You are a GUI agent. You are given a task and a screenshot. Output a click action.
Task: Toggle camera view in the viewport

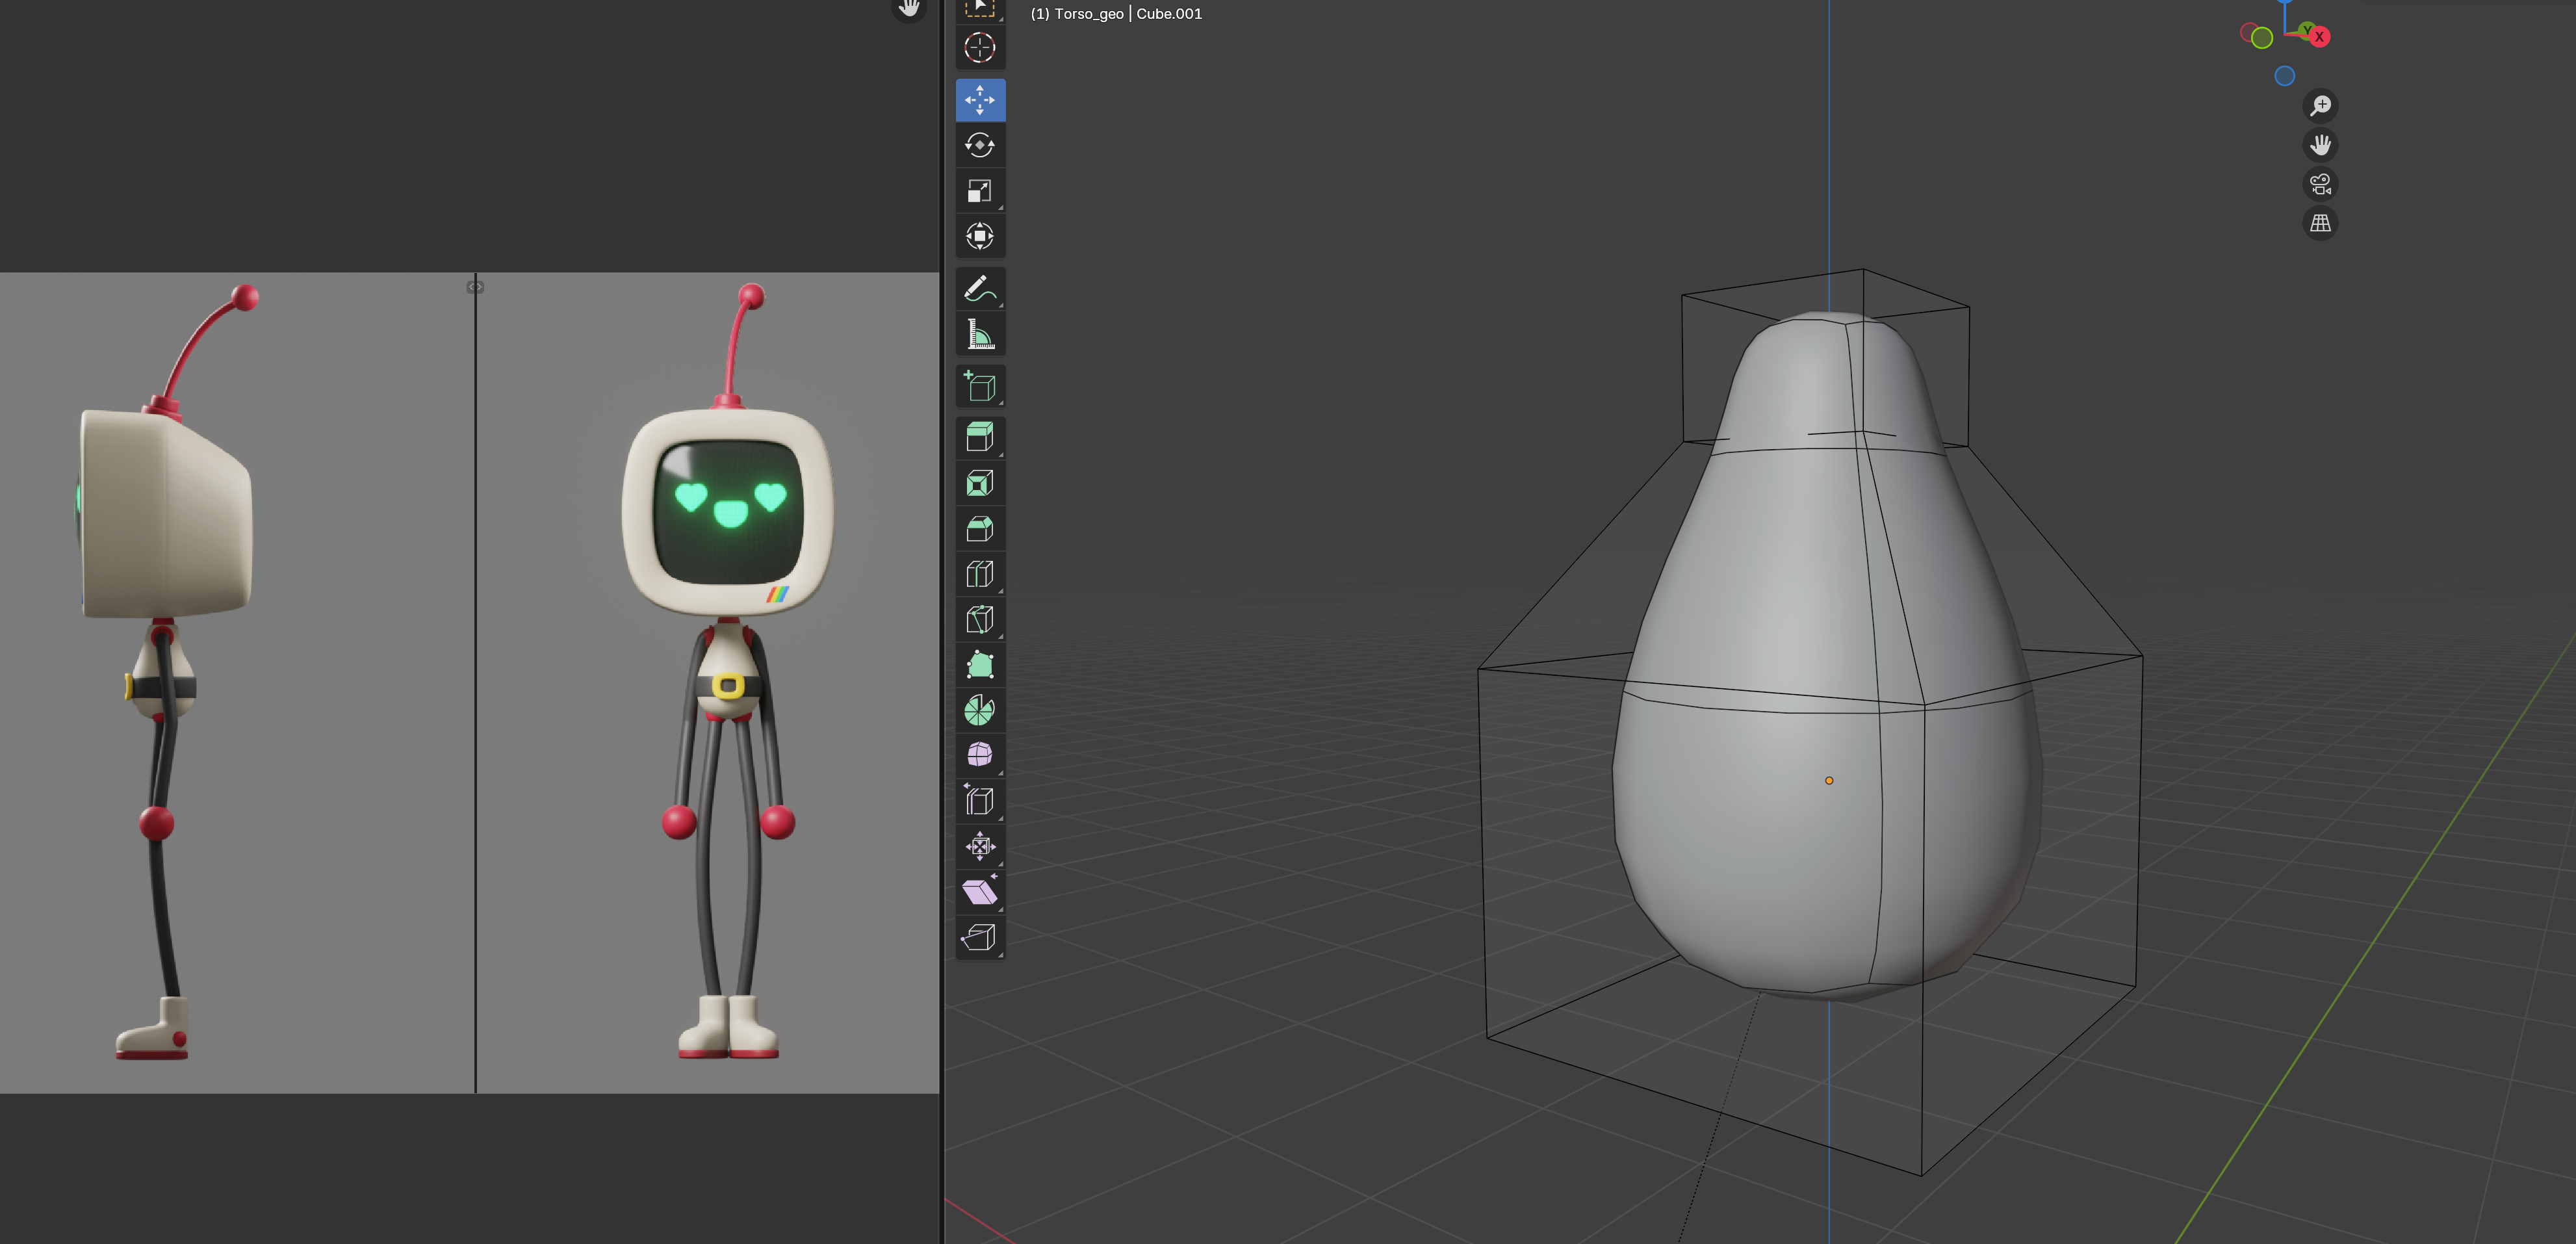2320,184
